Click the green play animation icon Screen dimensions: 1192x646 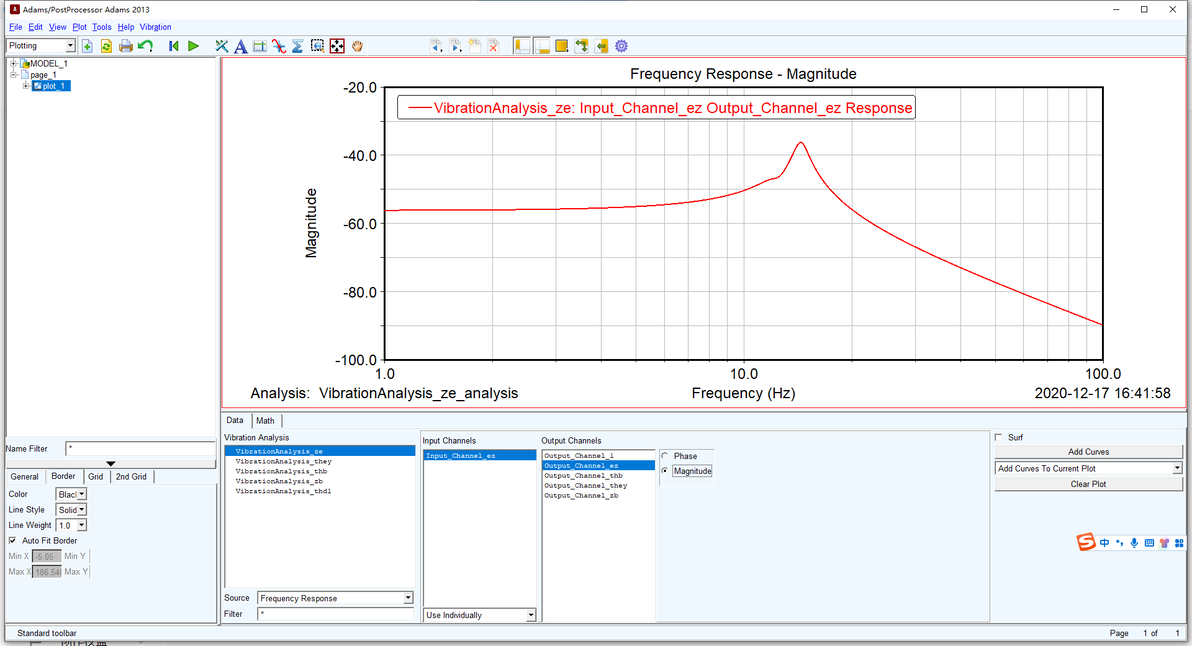[193, 46]
